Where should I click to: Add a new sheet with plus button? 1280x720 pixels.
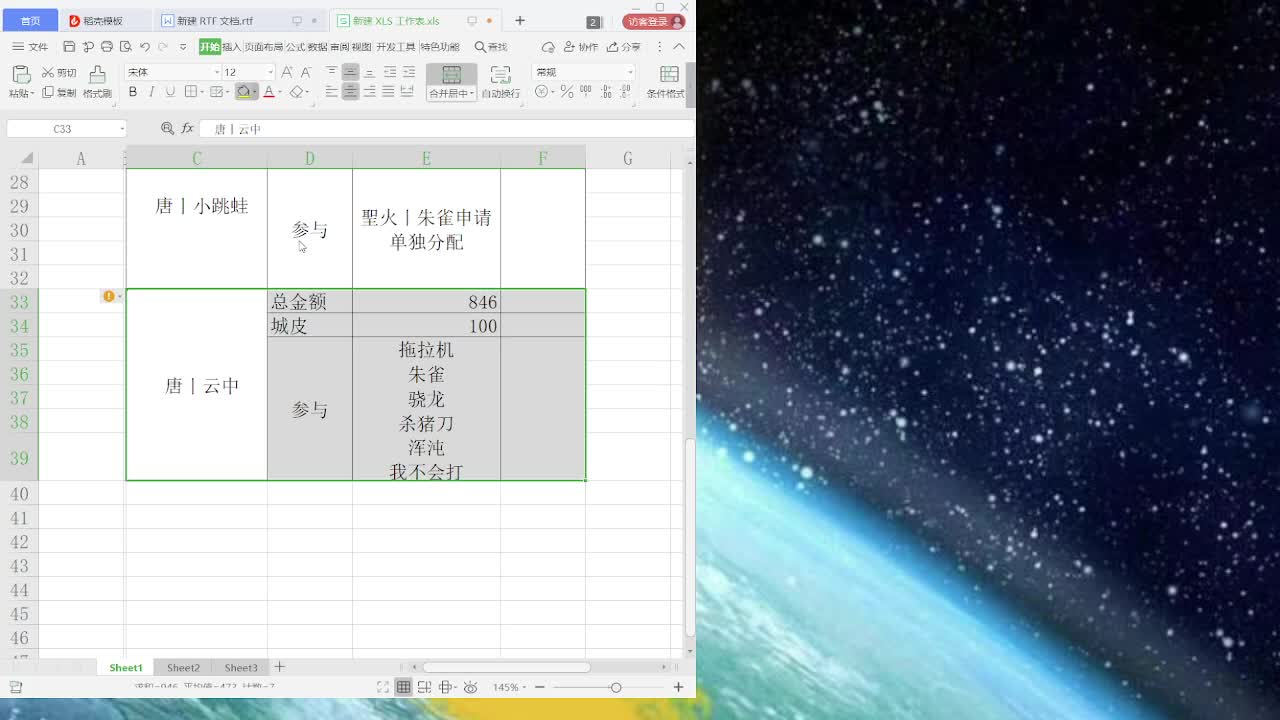[x=280, y=667]
